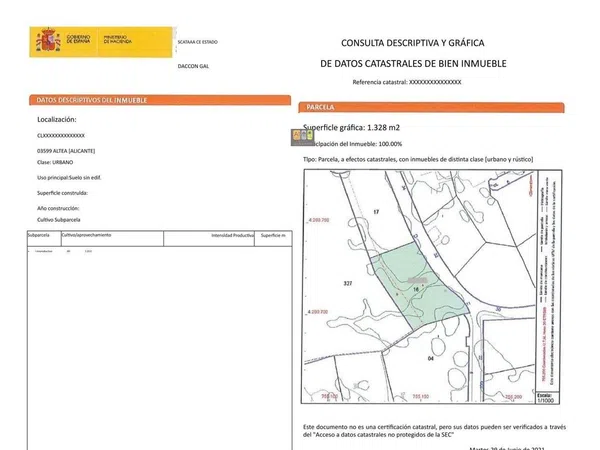
Task: Click parcel number 327 on the map
Action: (349, 283)
